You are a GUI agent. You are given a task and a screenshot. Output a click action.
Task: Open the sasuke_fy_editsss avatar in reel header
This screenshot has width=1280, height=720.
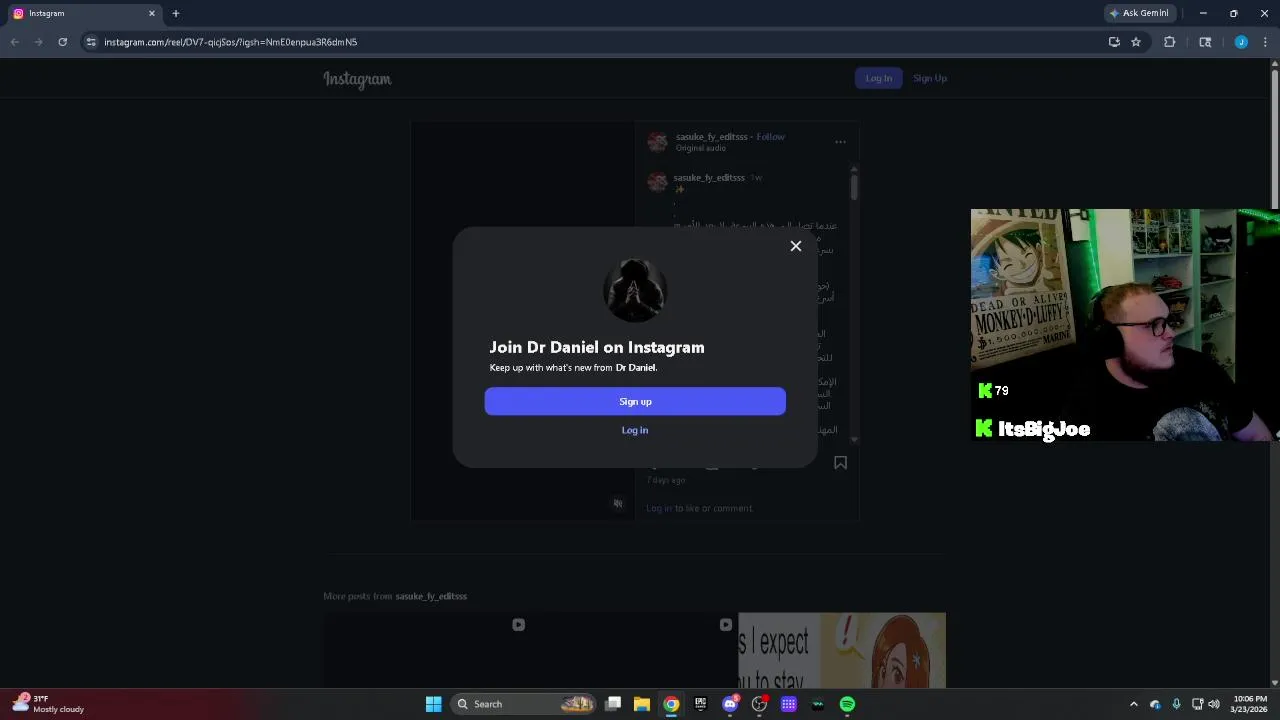[657, 142]
